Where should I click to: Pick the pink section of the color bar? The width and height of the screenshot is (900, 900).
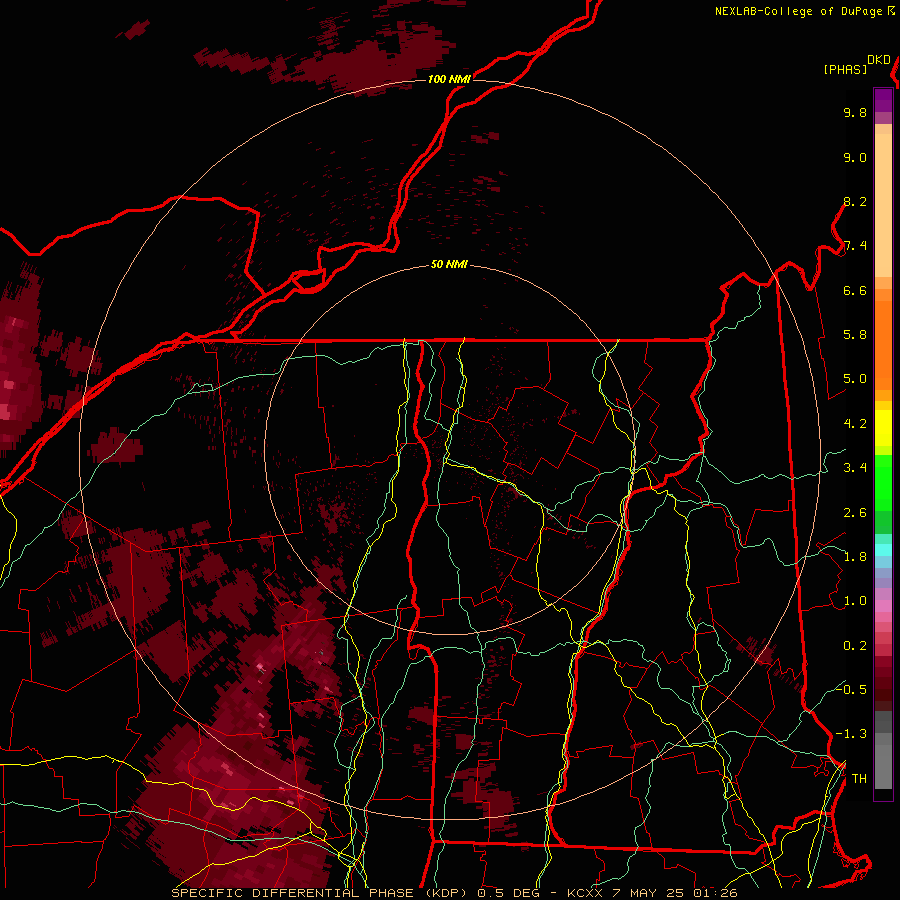pyautogui.click(x=883, y=606)
